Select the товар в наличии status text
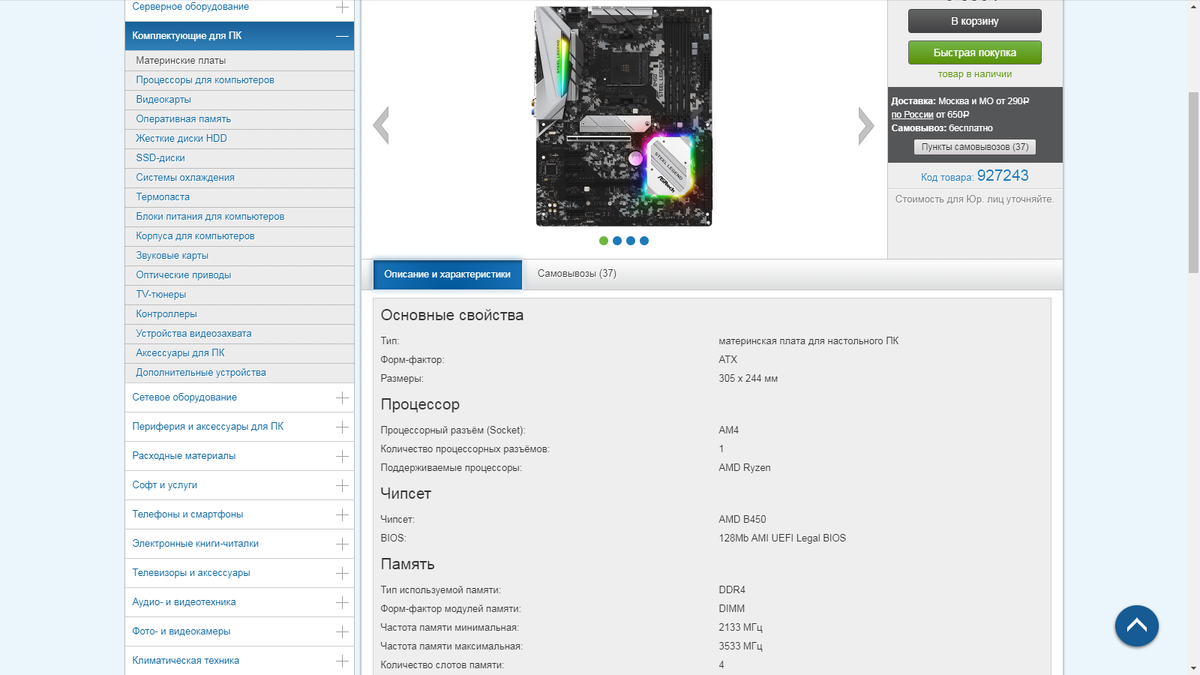 coord(975,74)
